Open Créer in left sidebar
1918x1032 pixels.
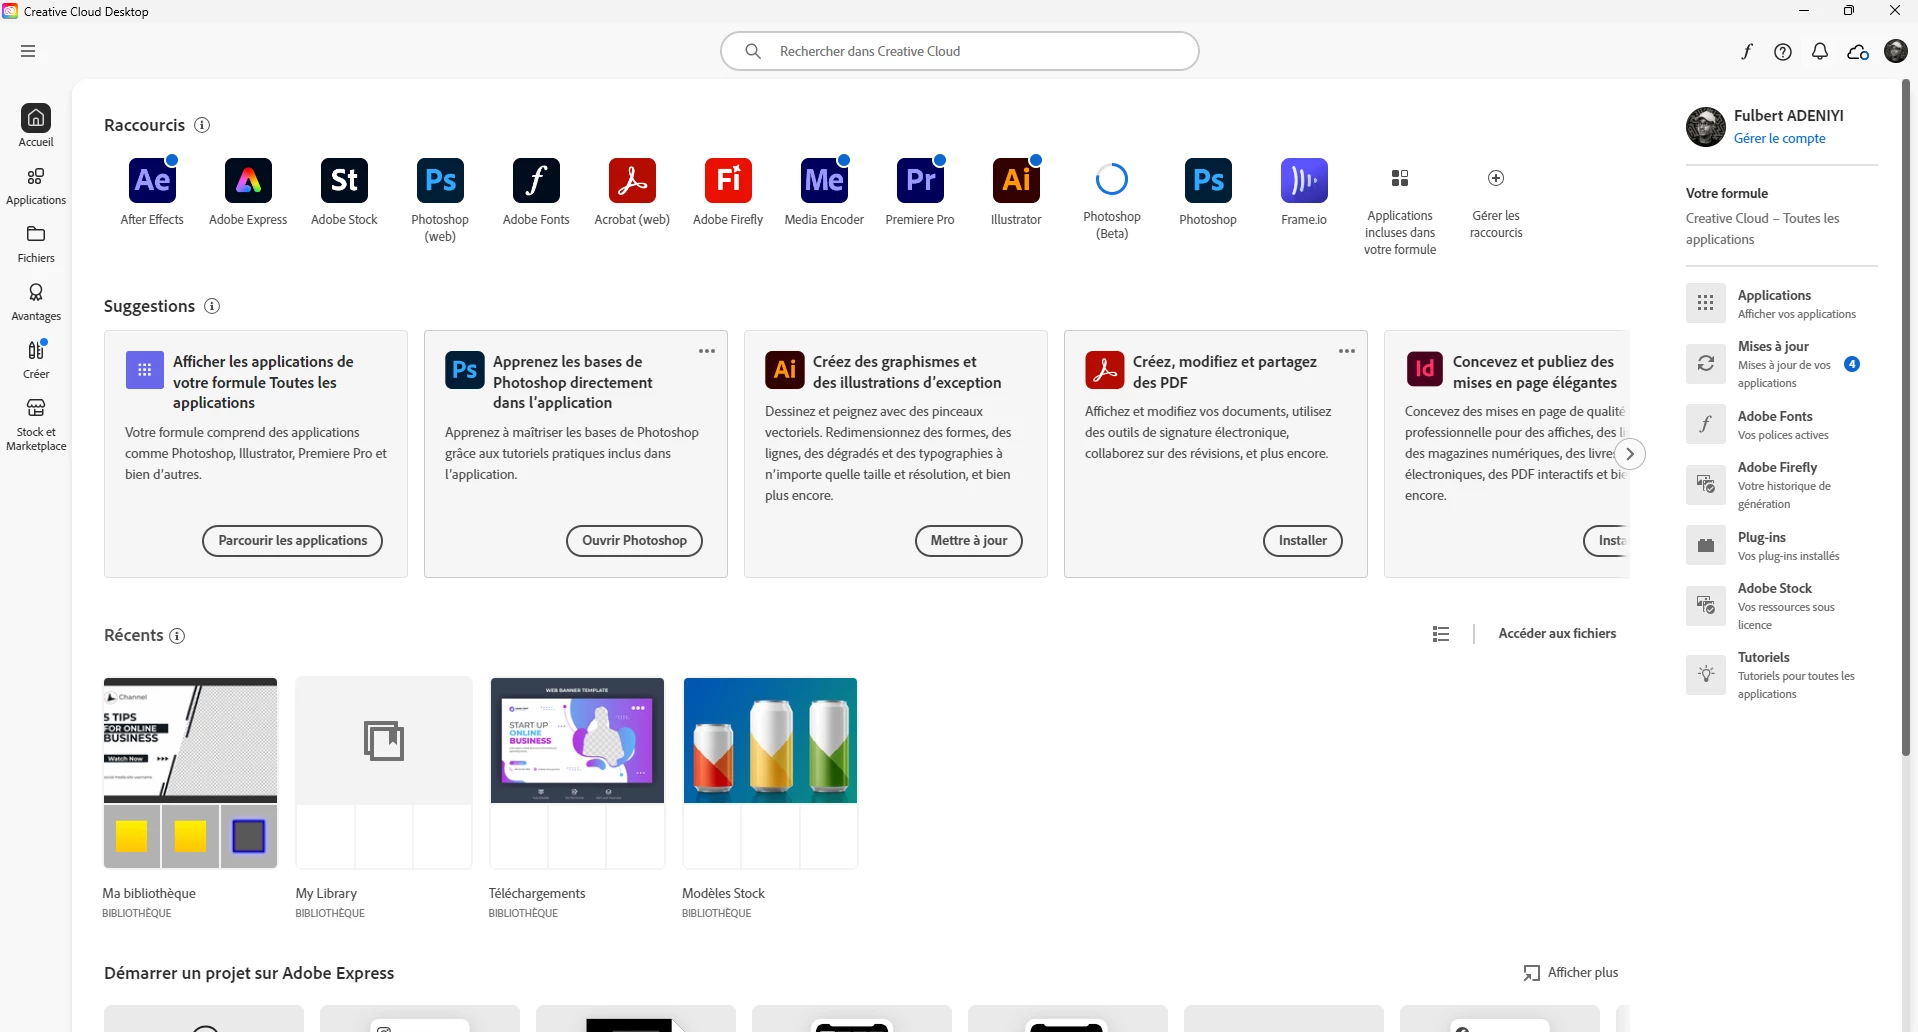36,359
